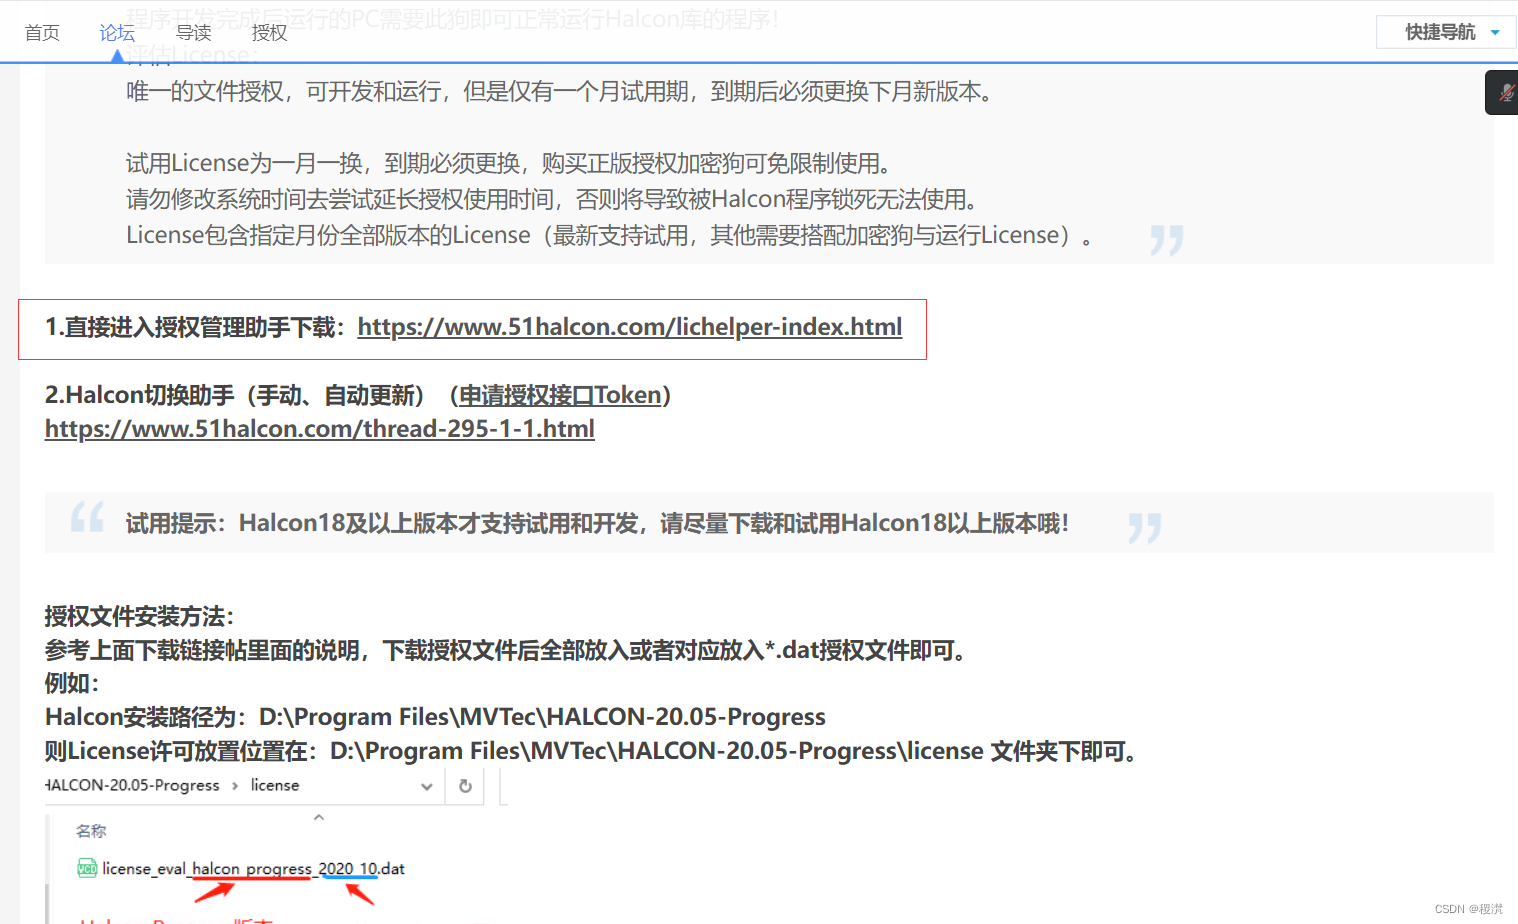Image resolution: width=1518 pixels, height=924 pixels.
Task: Click the explorer refresh icon
Action: (x=465, y=786)
